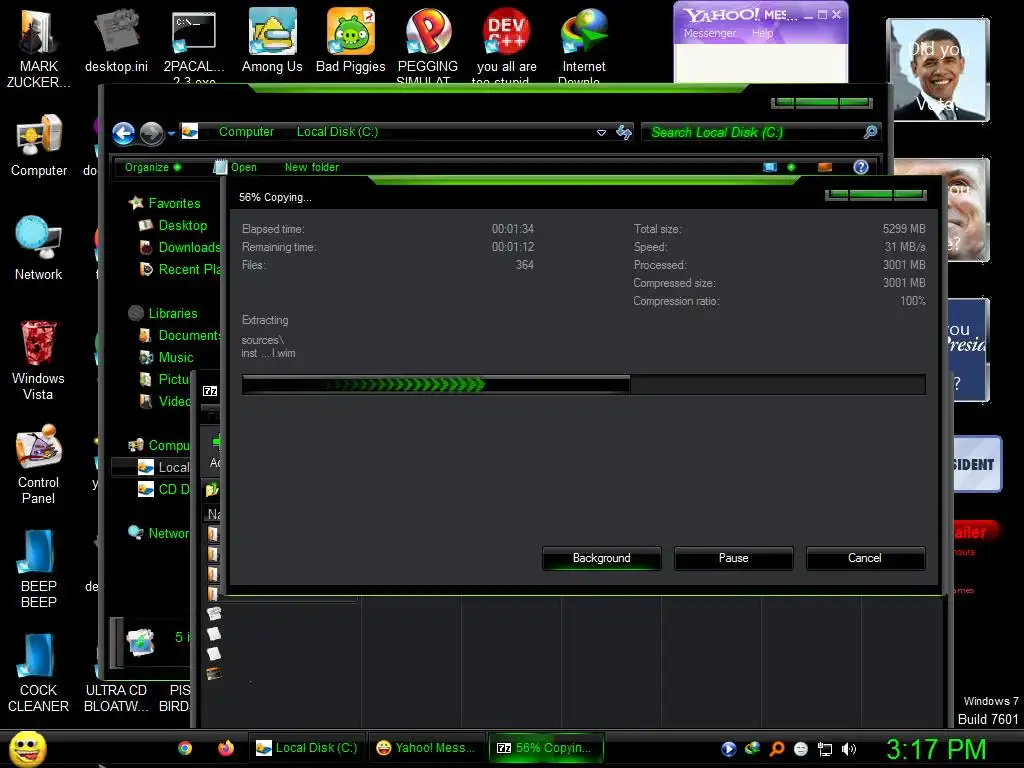Launch Among Us from the desktop

point(272,40)
